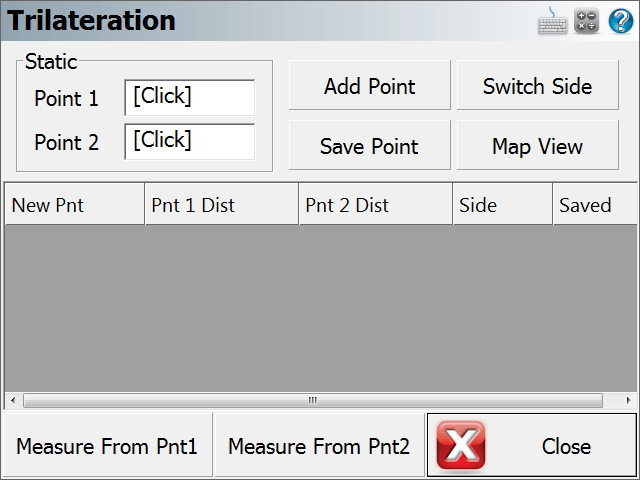Select the Point 1 input field

click(190, 98)
